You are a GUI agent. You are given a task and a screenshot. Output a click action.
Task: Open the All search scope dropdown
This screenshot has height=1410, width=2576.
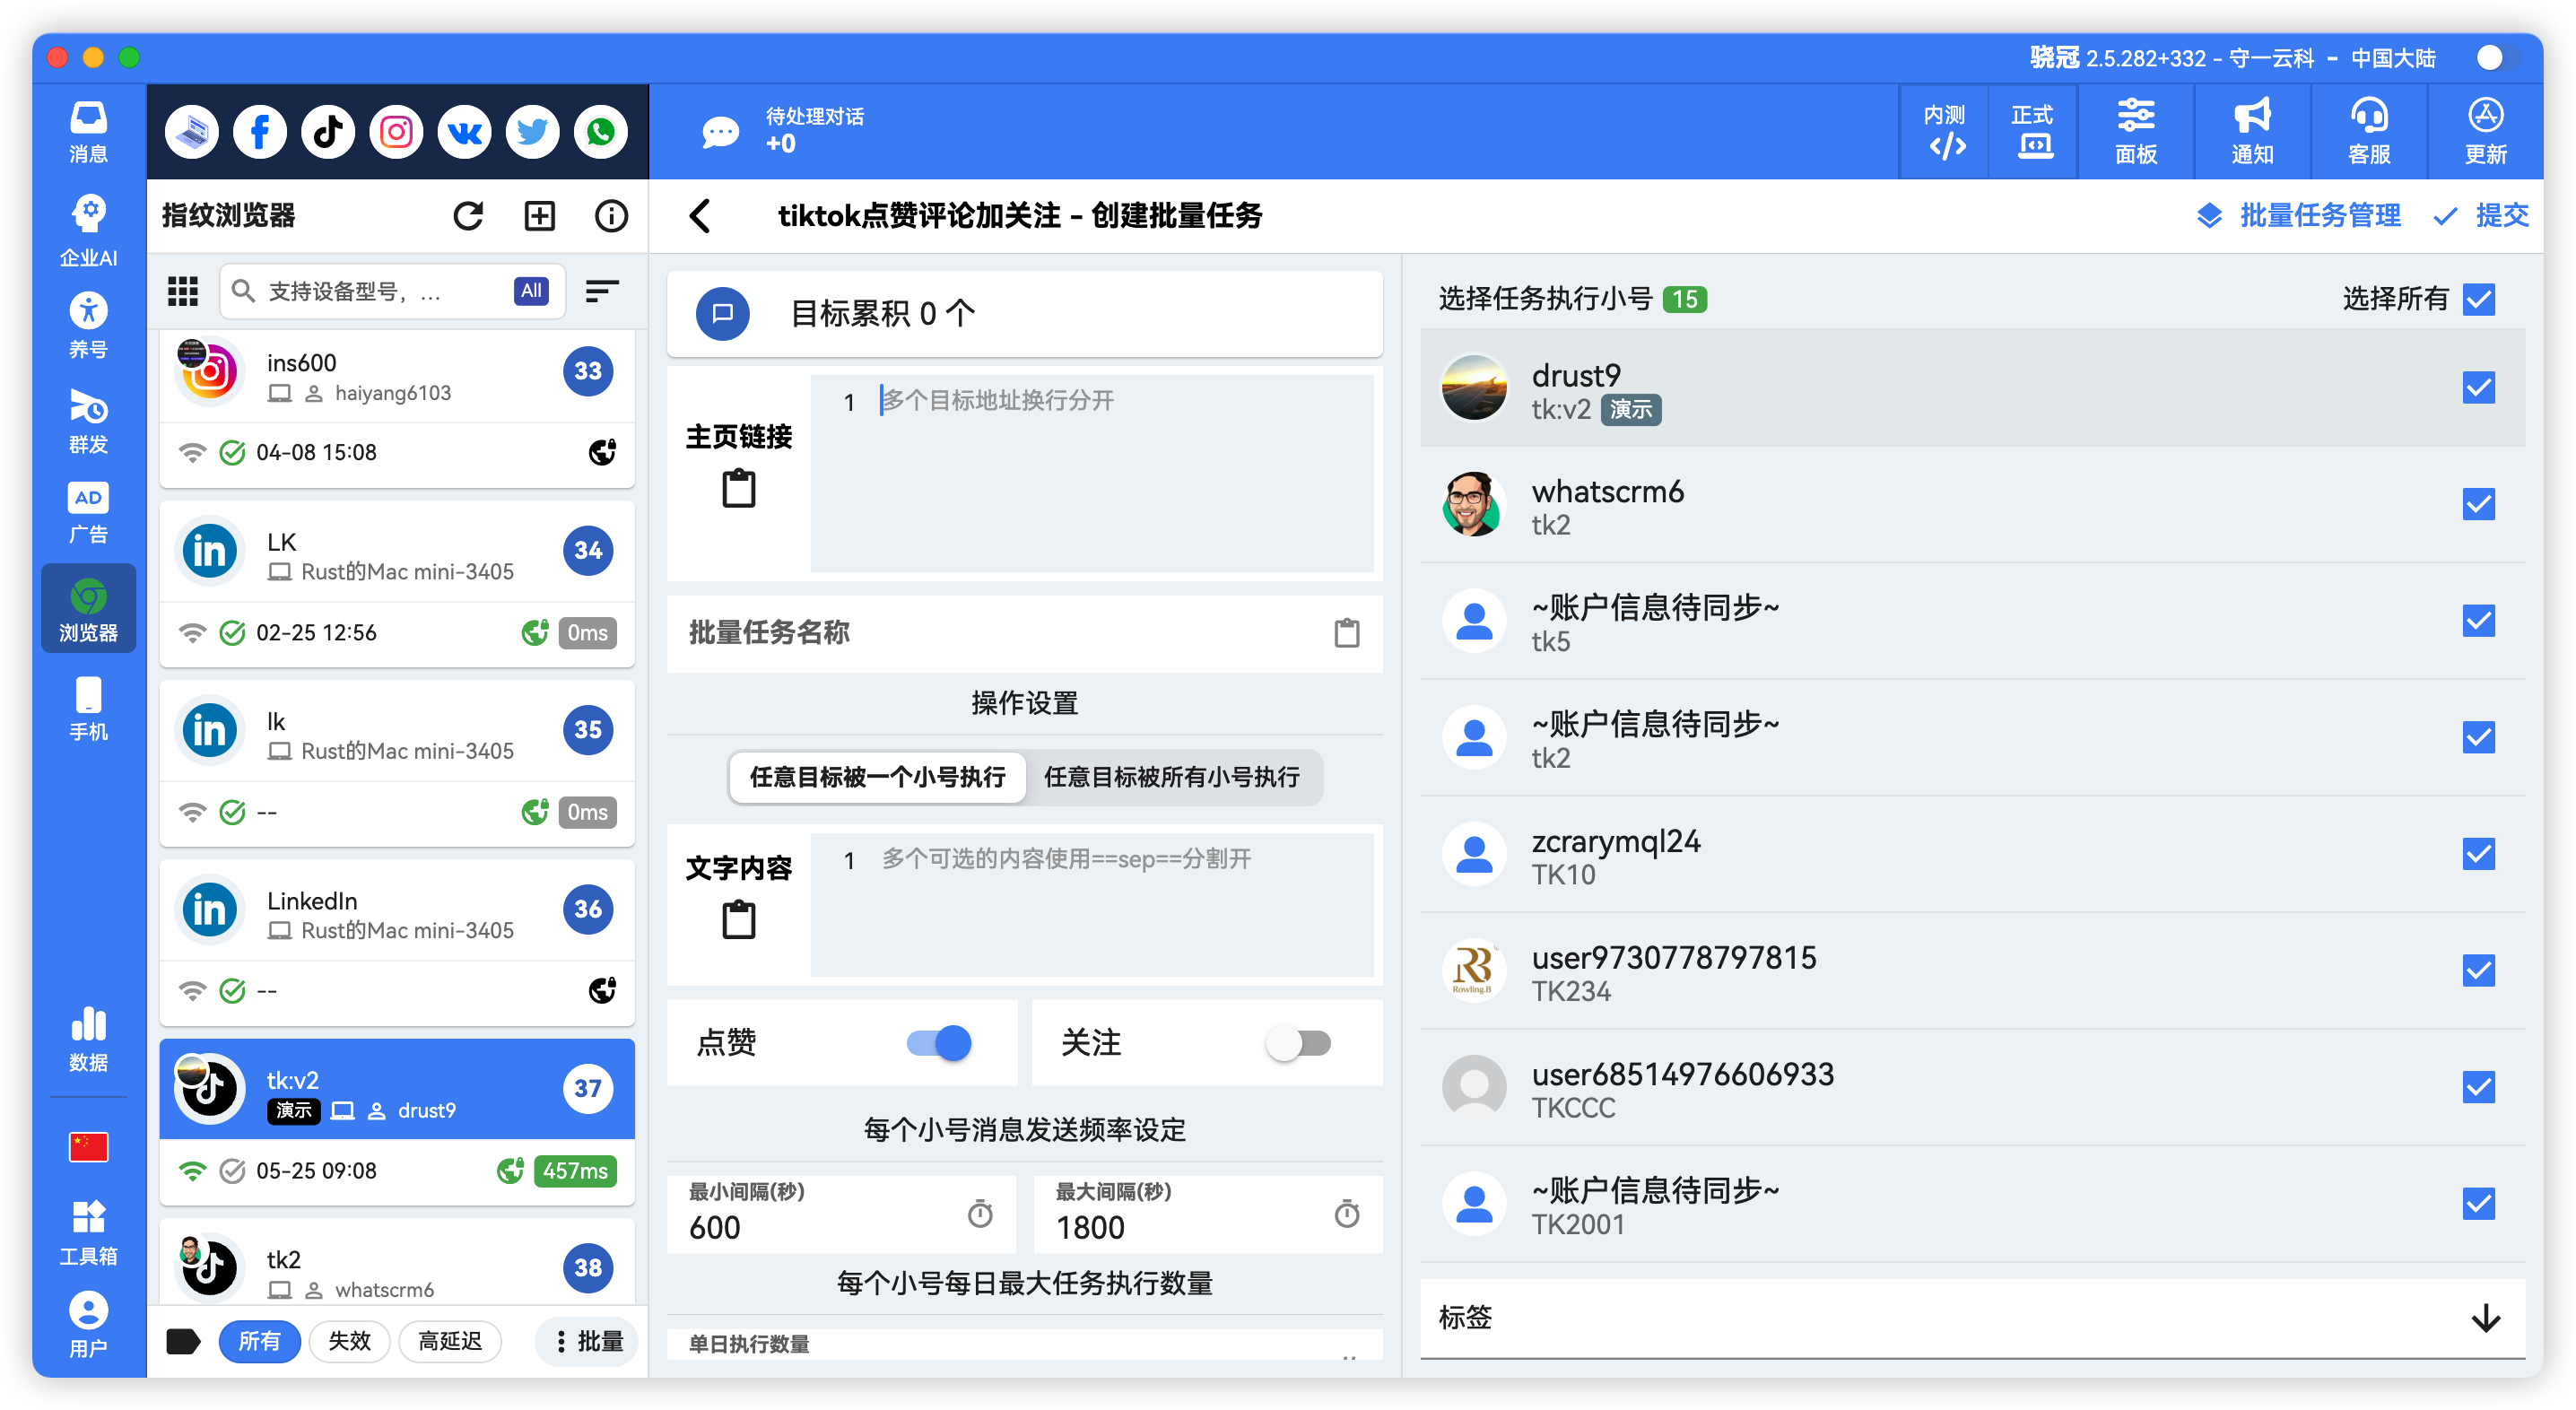530,291
